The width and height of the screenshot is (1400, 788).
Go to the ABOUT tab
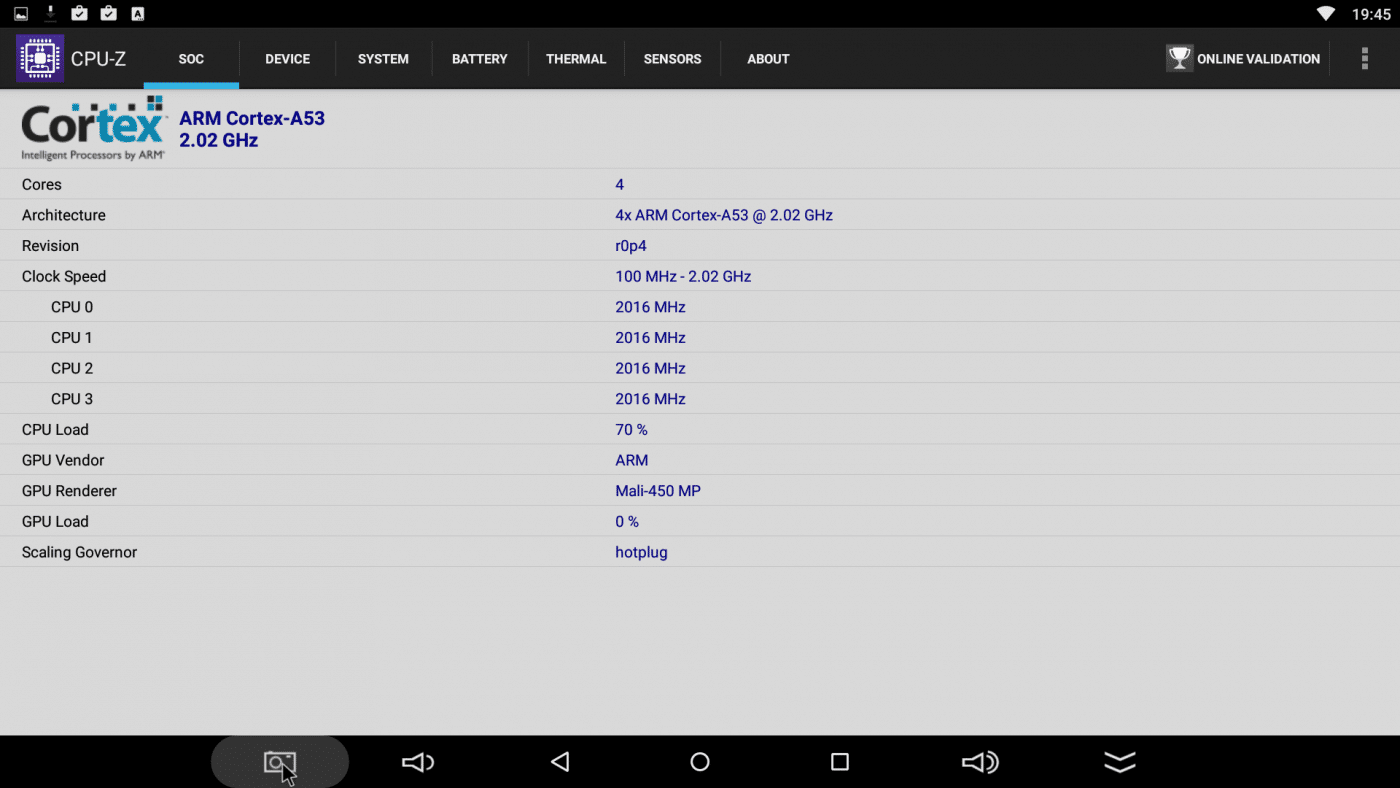click(x=768, y=59)
